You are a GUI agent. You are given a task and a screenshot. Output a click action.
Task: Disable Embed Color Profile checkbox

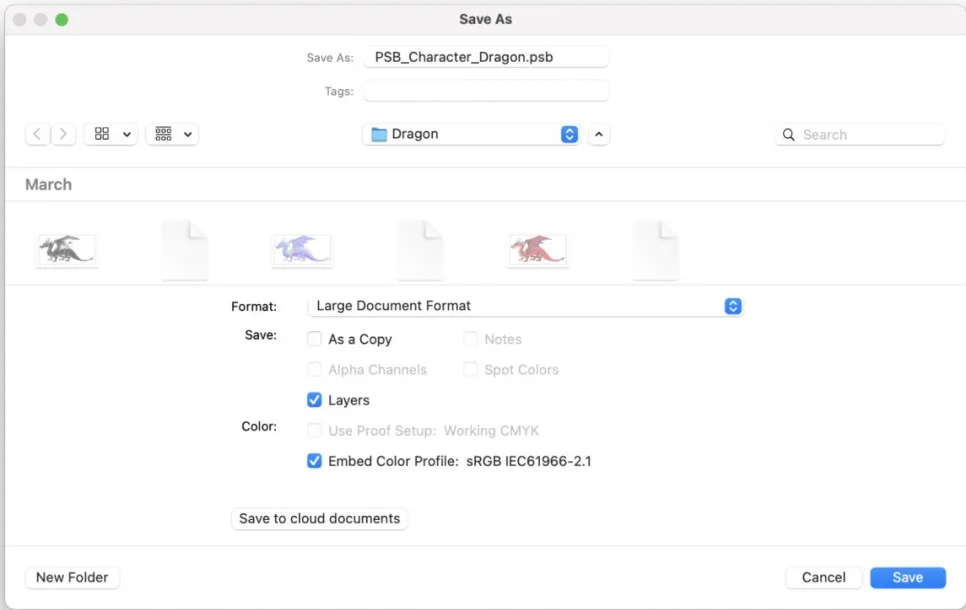[x=315, y=461]
